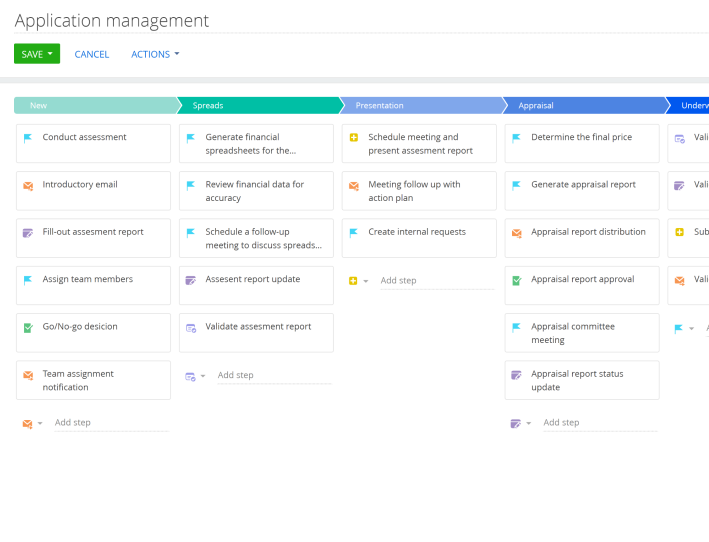Open step type dropdown in Spreads column
This screenshot has width=709, height=542.
(203, 376)
